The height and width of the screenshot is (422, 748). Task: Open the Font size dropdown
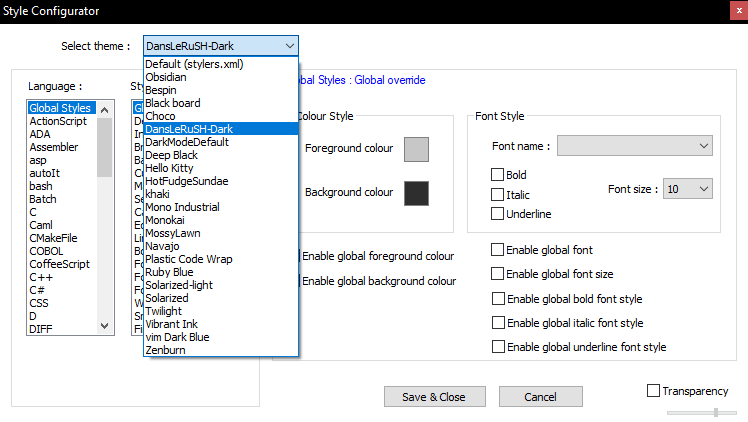pos(687,189)
